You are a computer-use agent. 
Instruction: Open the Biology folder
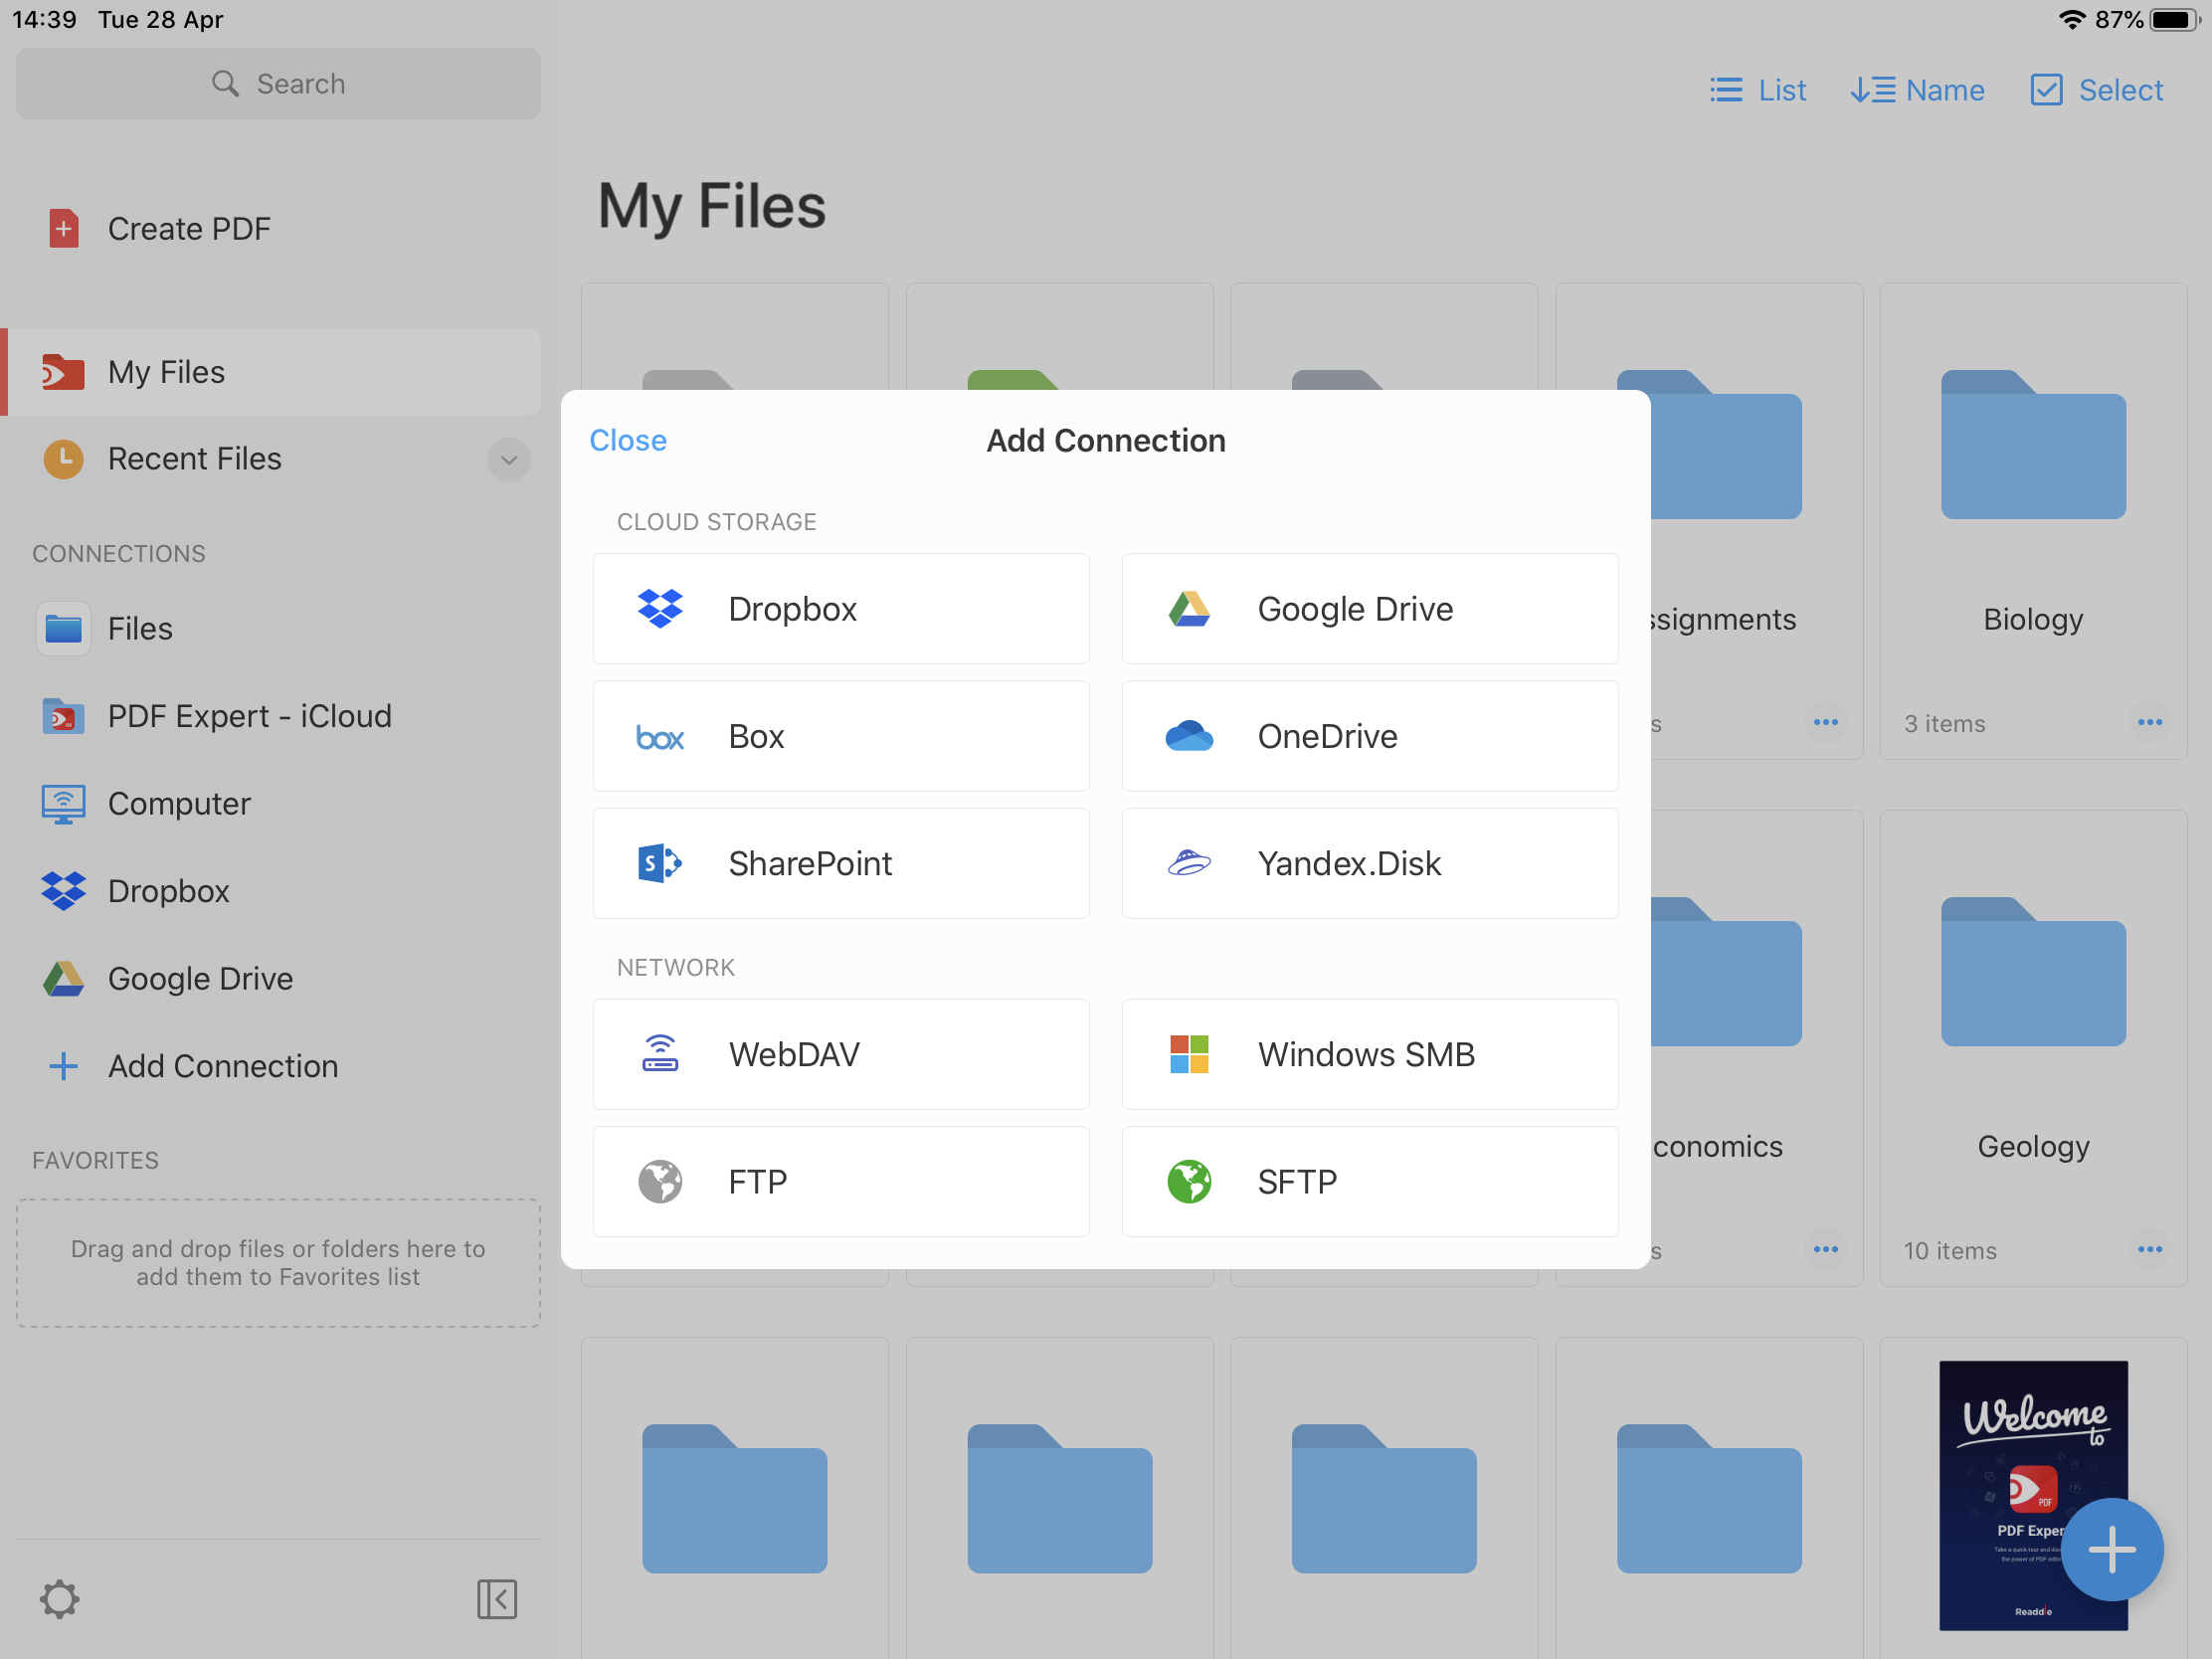point(2033,519)
